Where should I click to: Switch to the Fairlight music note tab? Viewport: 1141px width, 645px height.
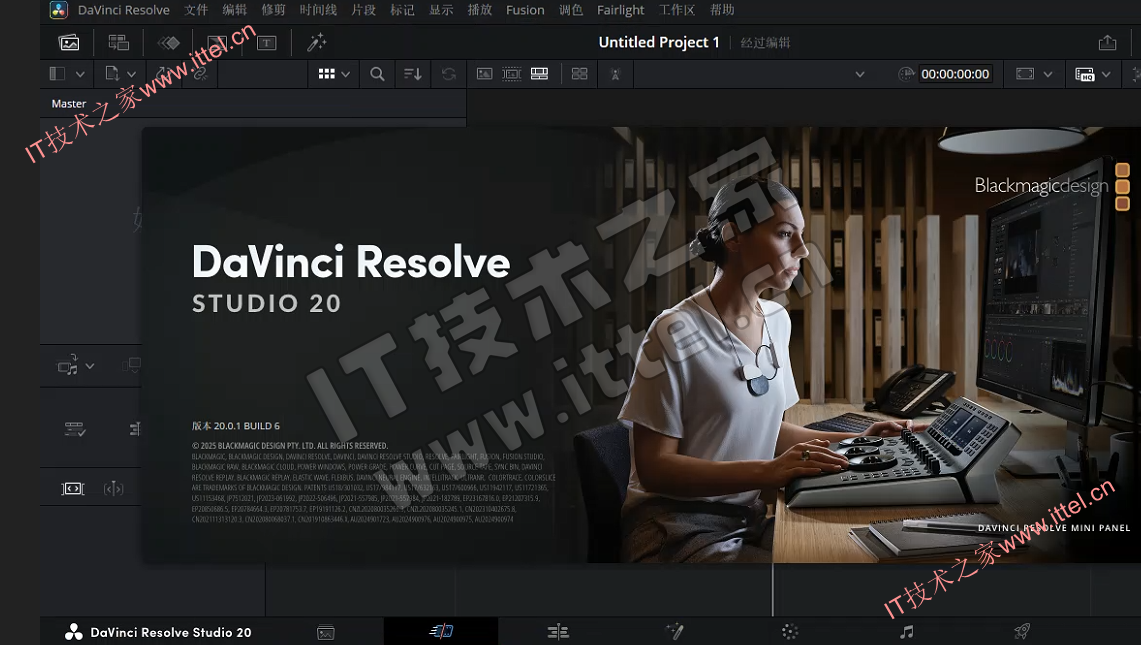pos(906,632)
